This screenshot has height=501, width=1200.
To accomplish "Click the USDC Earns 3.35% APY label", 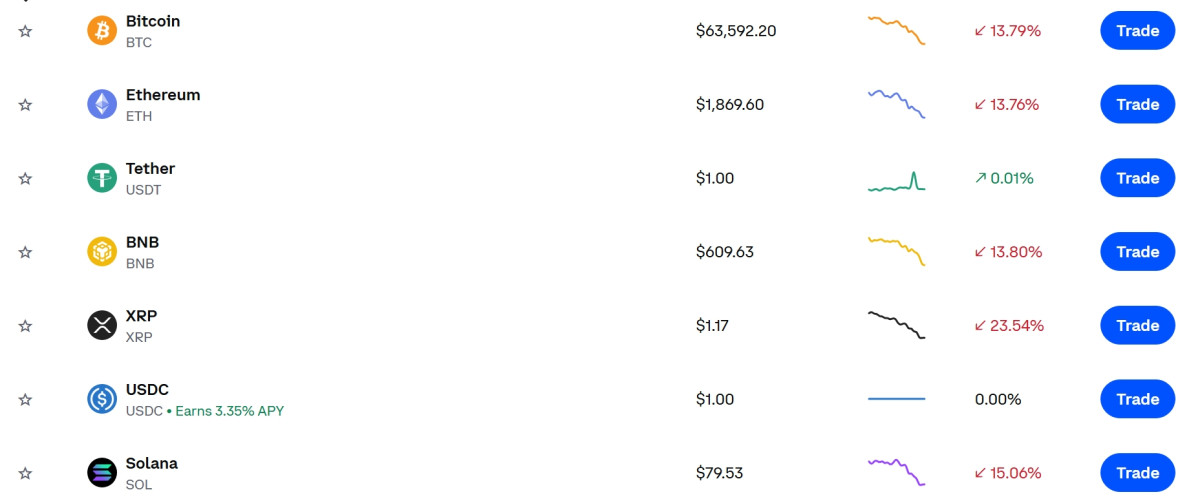I will [x=230, y=411].
